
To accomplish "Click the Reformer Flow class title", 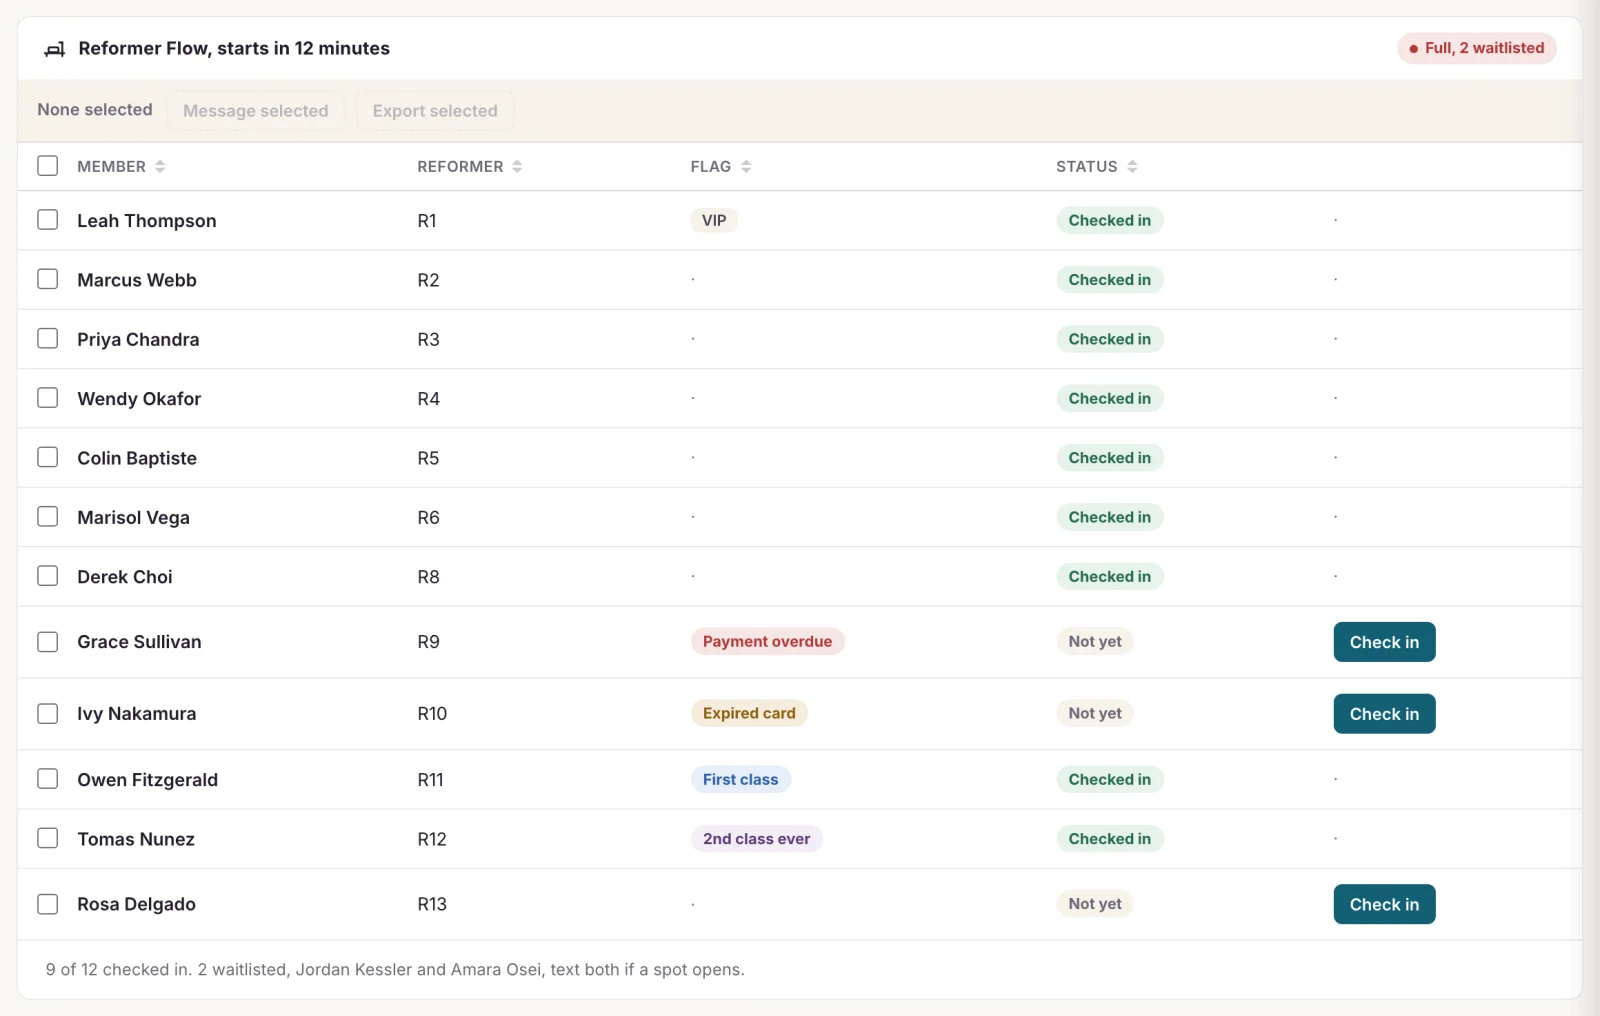I will click(234, 48).
